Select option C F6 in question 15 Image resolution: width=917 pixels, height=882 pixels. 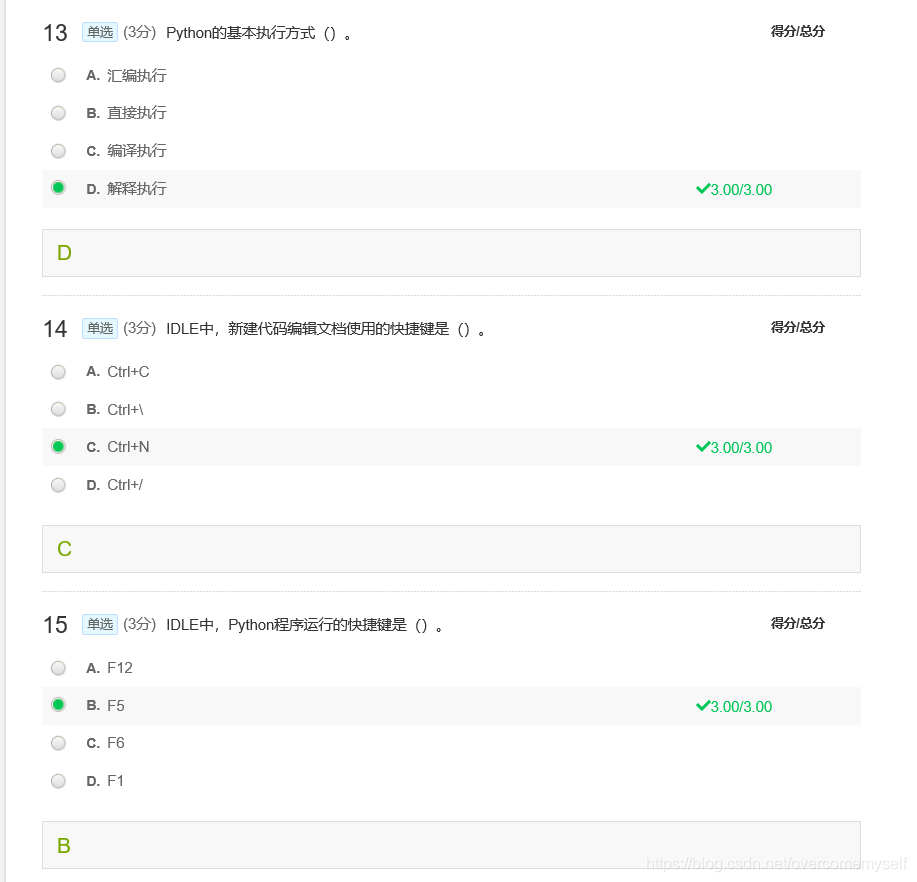(58, 743)
